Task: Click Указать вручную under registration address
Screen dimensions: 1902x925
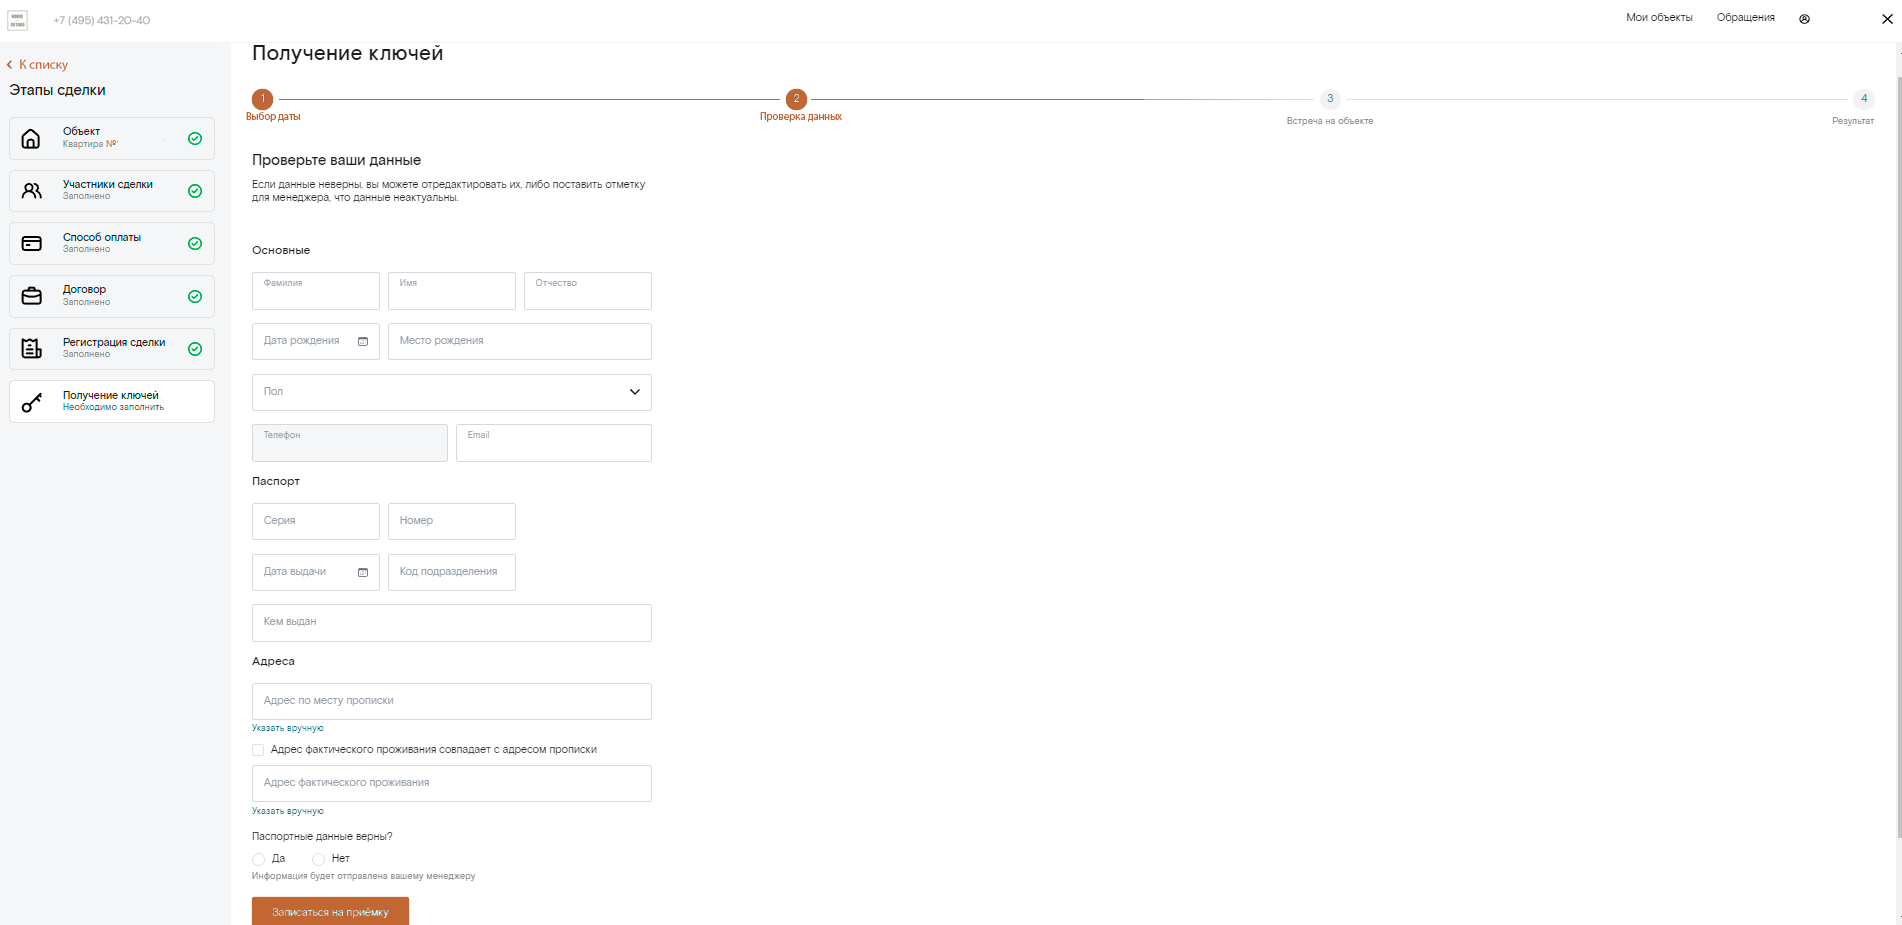Action: click(x=288, y=728)
